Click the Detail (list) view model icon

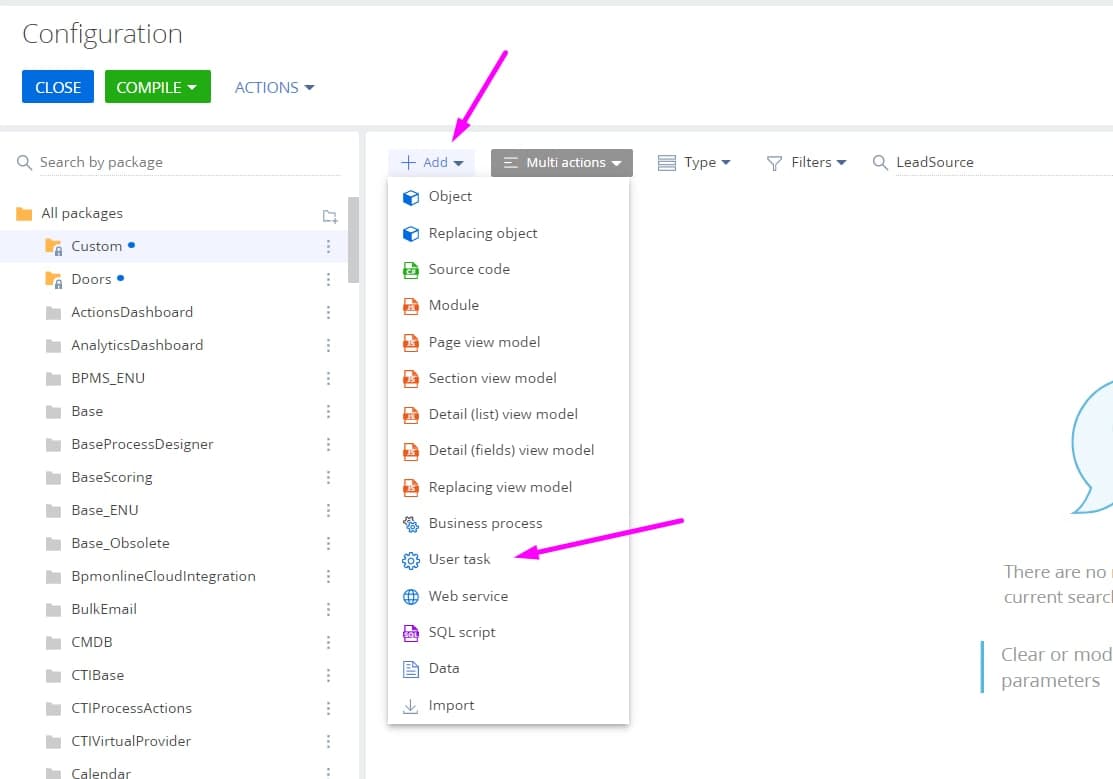point(410,415)
